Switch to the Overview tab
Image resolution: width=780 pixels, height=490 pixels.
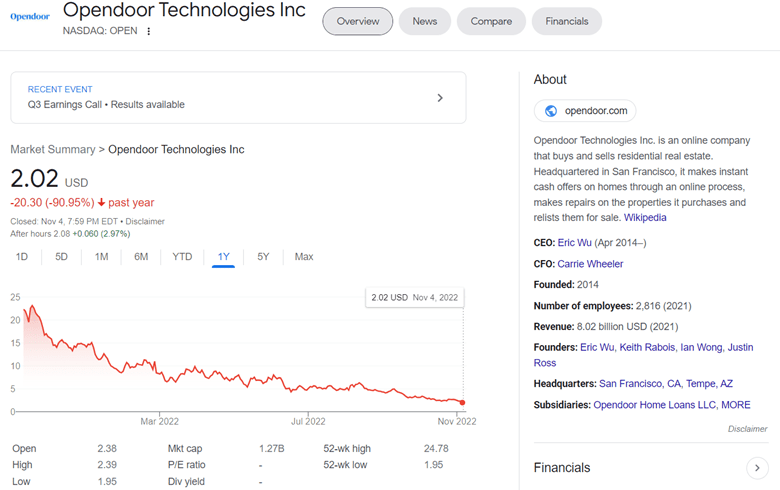[358, 21]
